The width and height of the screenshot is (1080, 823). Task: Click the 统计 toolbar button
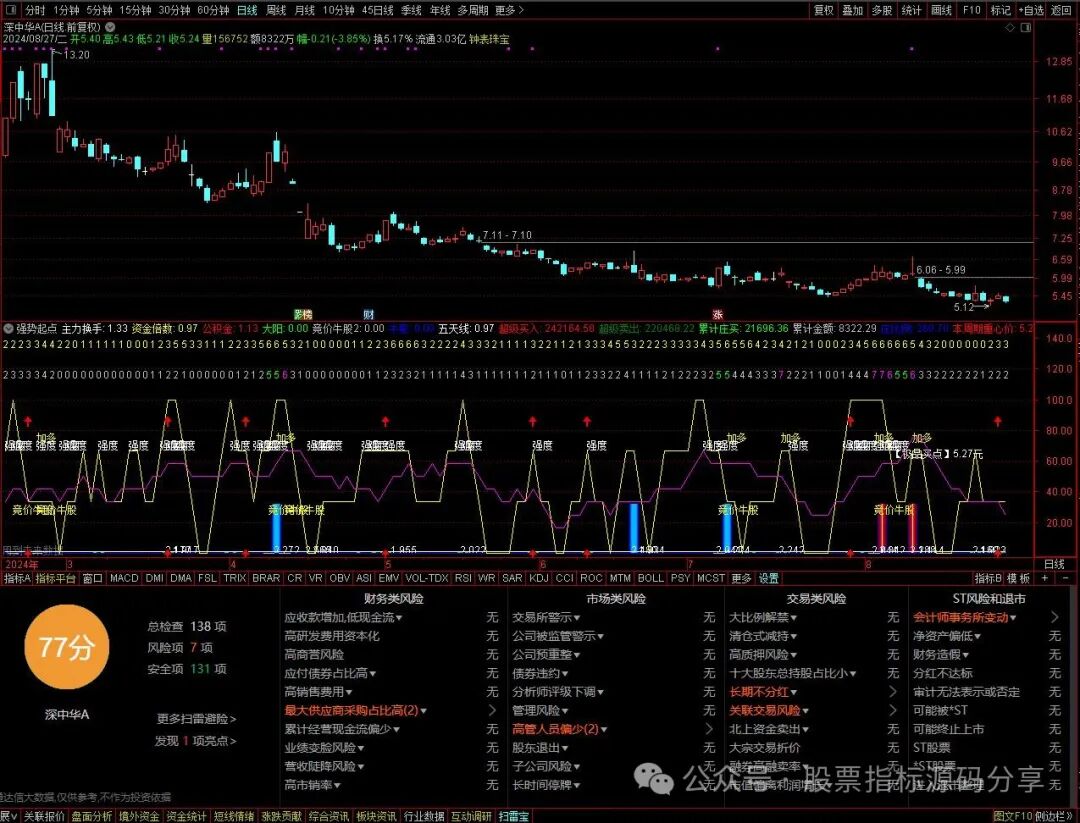click(x=911, y=10)
